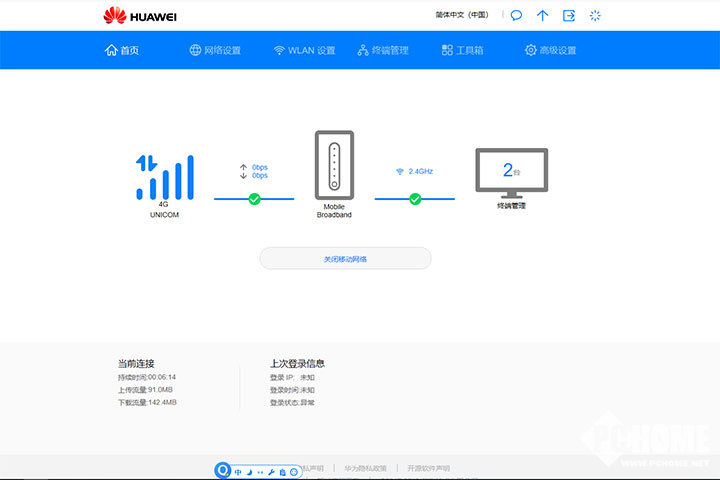This screenshot has height=480, width=720.
Task: Click the green checkmark on the 4G link
Action: 254,199
